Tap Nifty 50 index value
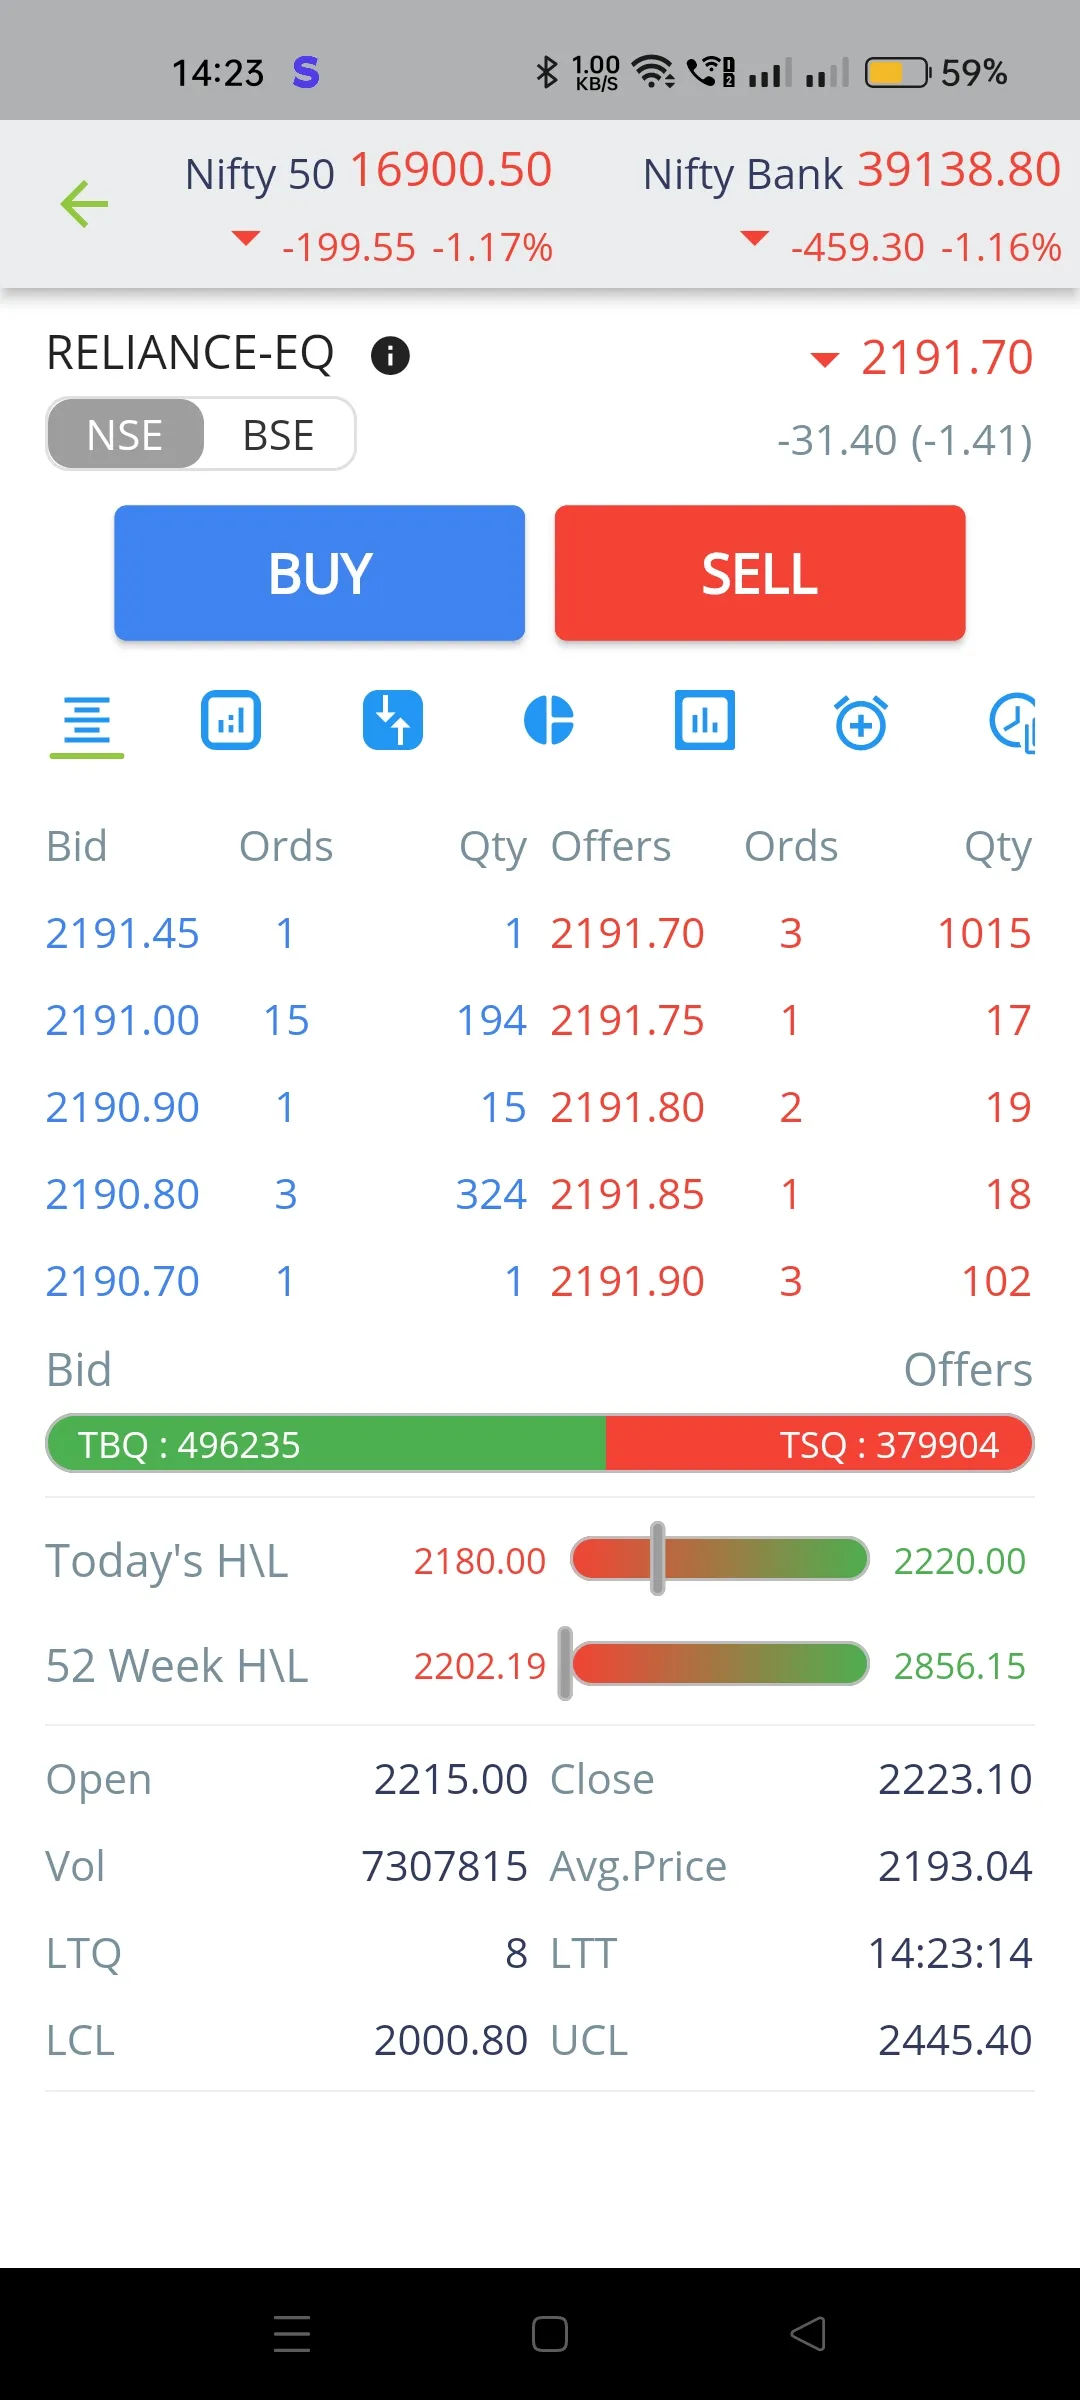The image size is (1080, 2400). click(451, 170)
